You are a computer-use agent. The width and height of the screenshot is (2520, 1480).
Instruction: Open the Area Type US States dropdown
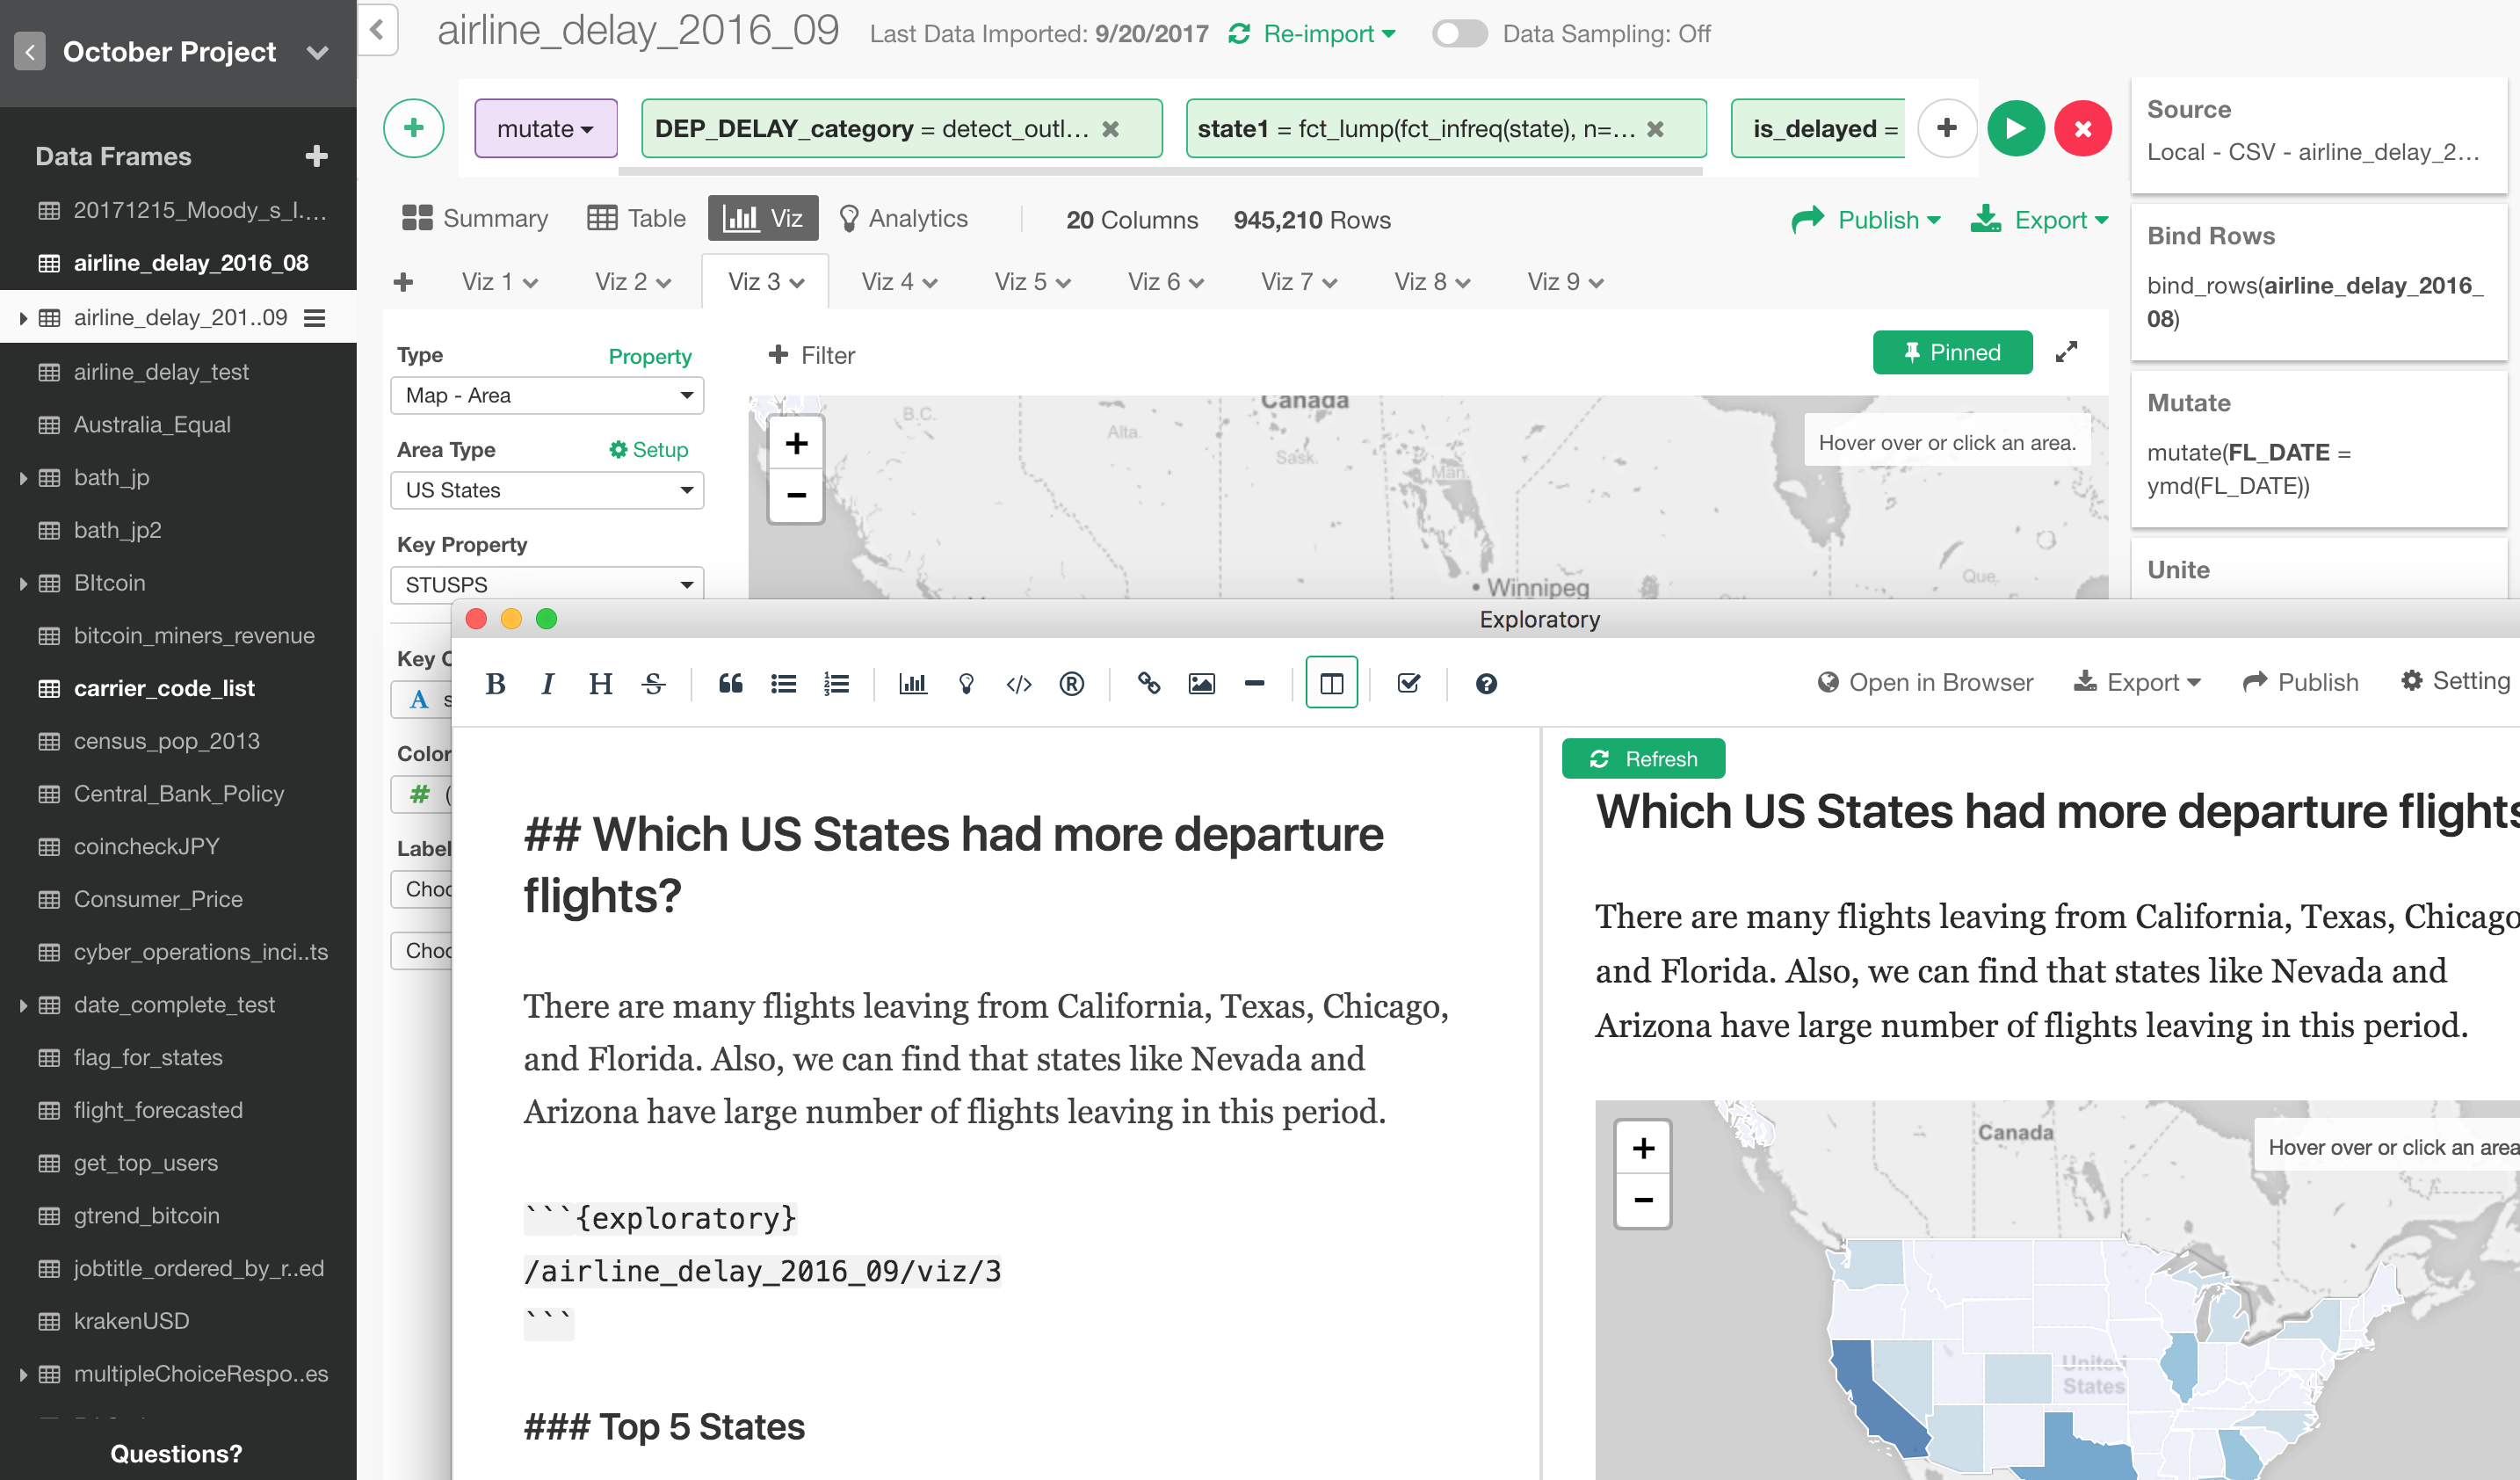coord(547,490)
